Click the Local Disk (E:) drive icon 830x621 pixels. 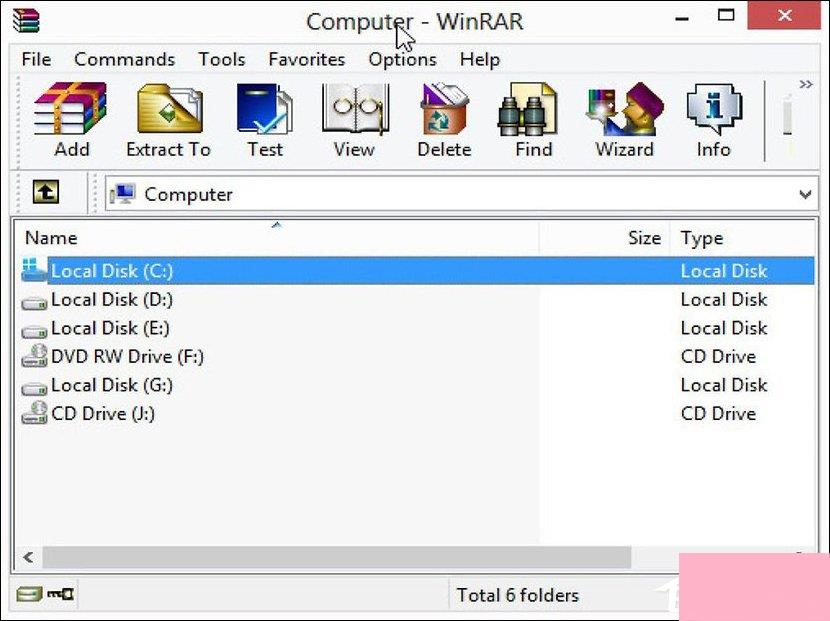[34, 332]
